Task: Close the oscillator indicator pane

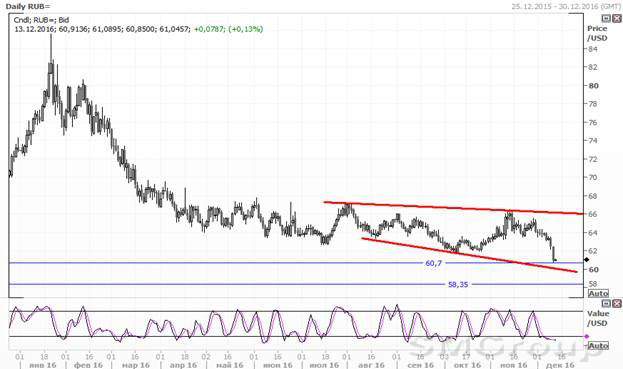Action: (x=616, y=304)
